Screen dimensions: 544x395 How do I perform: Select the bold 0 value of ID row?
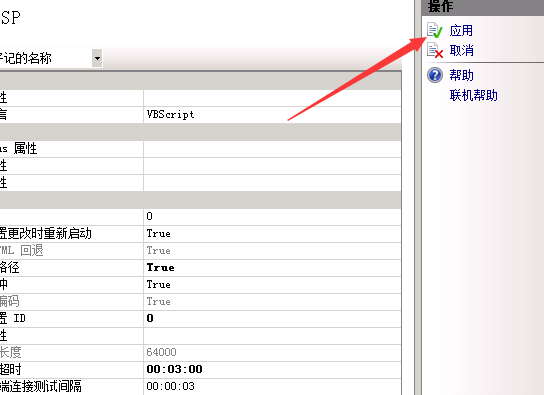click(x=150, y=318)
